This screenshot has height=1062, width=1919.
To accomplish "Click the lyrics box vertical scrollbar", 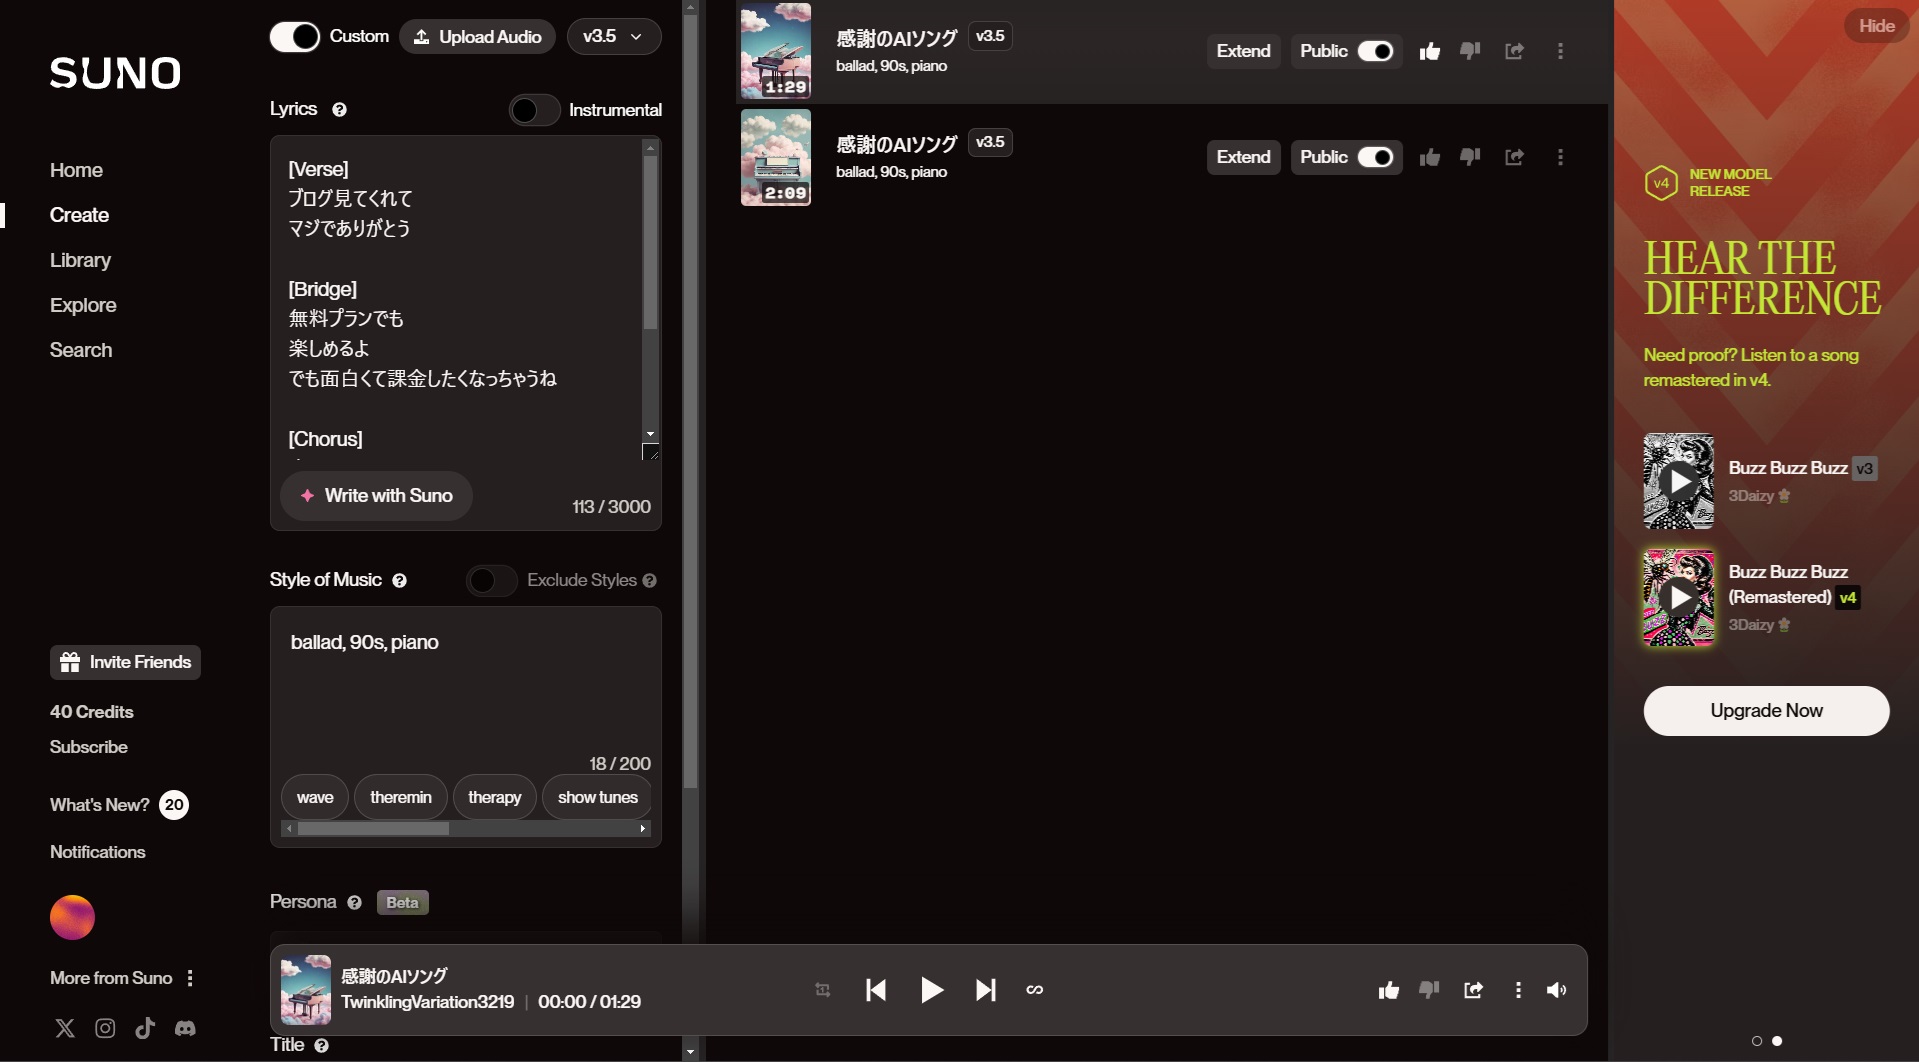I will (x=650, y=243).
